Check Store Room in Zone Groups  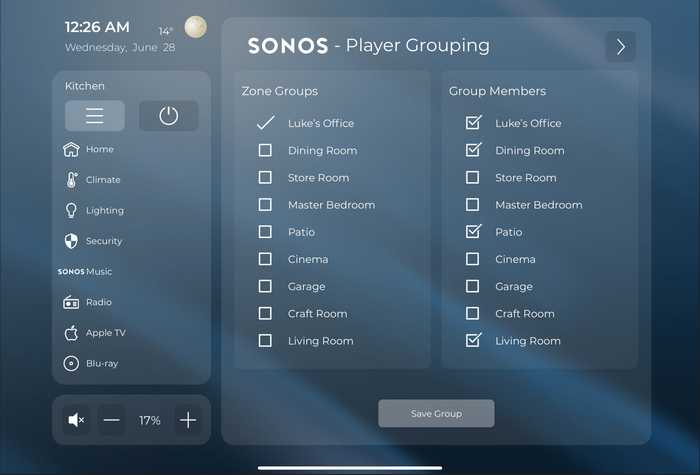tap(265, 177)
